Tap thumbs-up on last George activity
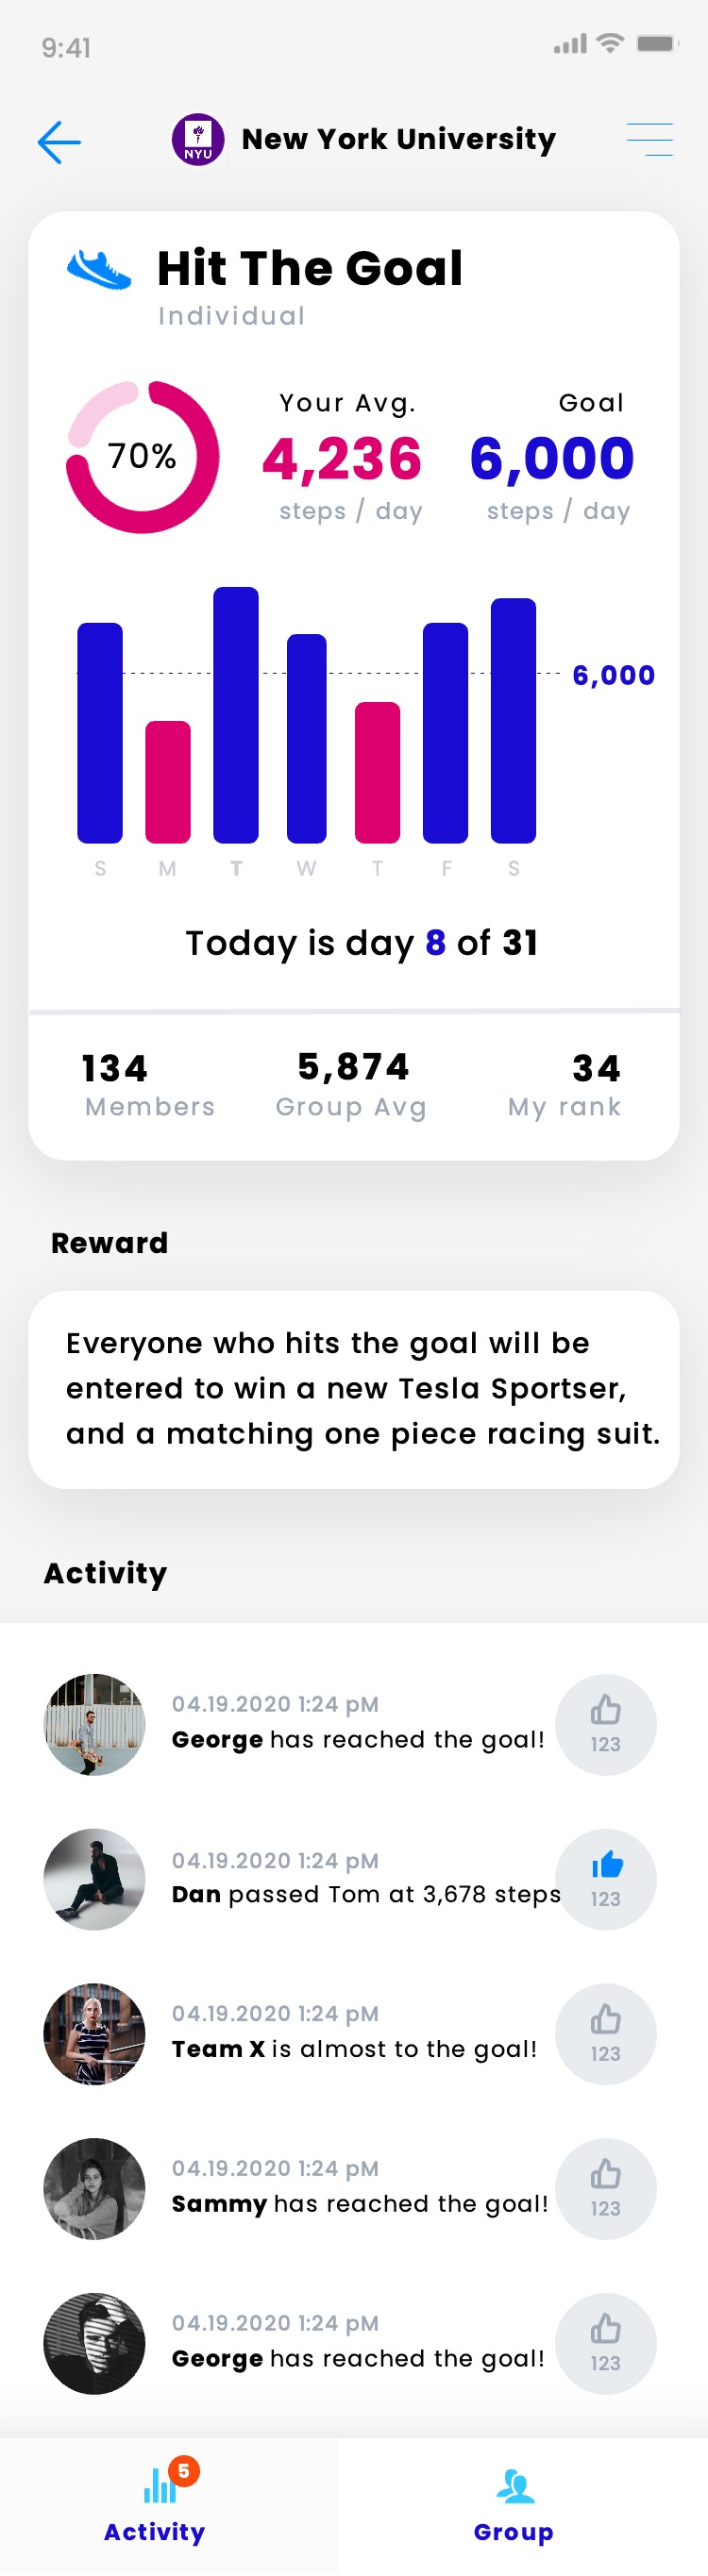 click(605, 2342)
